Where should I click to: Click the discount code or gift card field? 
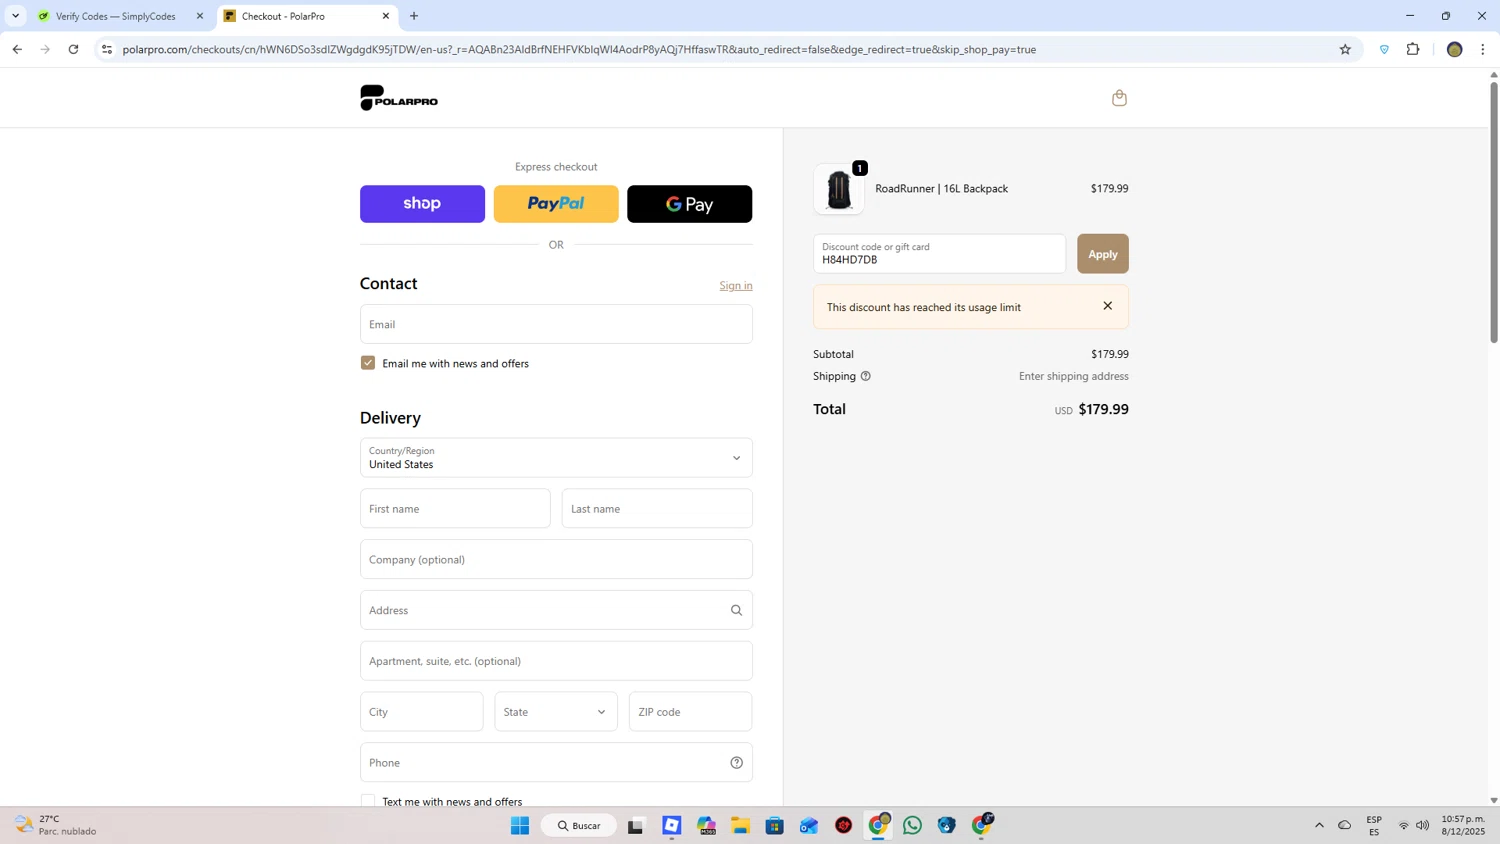[x=939, y=254]
